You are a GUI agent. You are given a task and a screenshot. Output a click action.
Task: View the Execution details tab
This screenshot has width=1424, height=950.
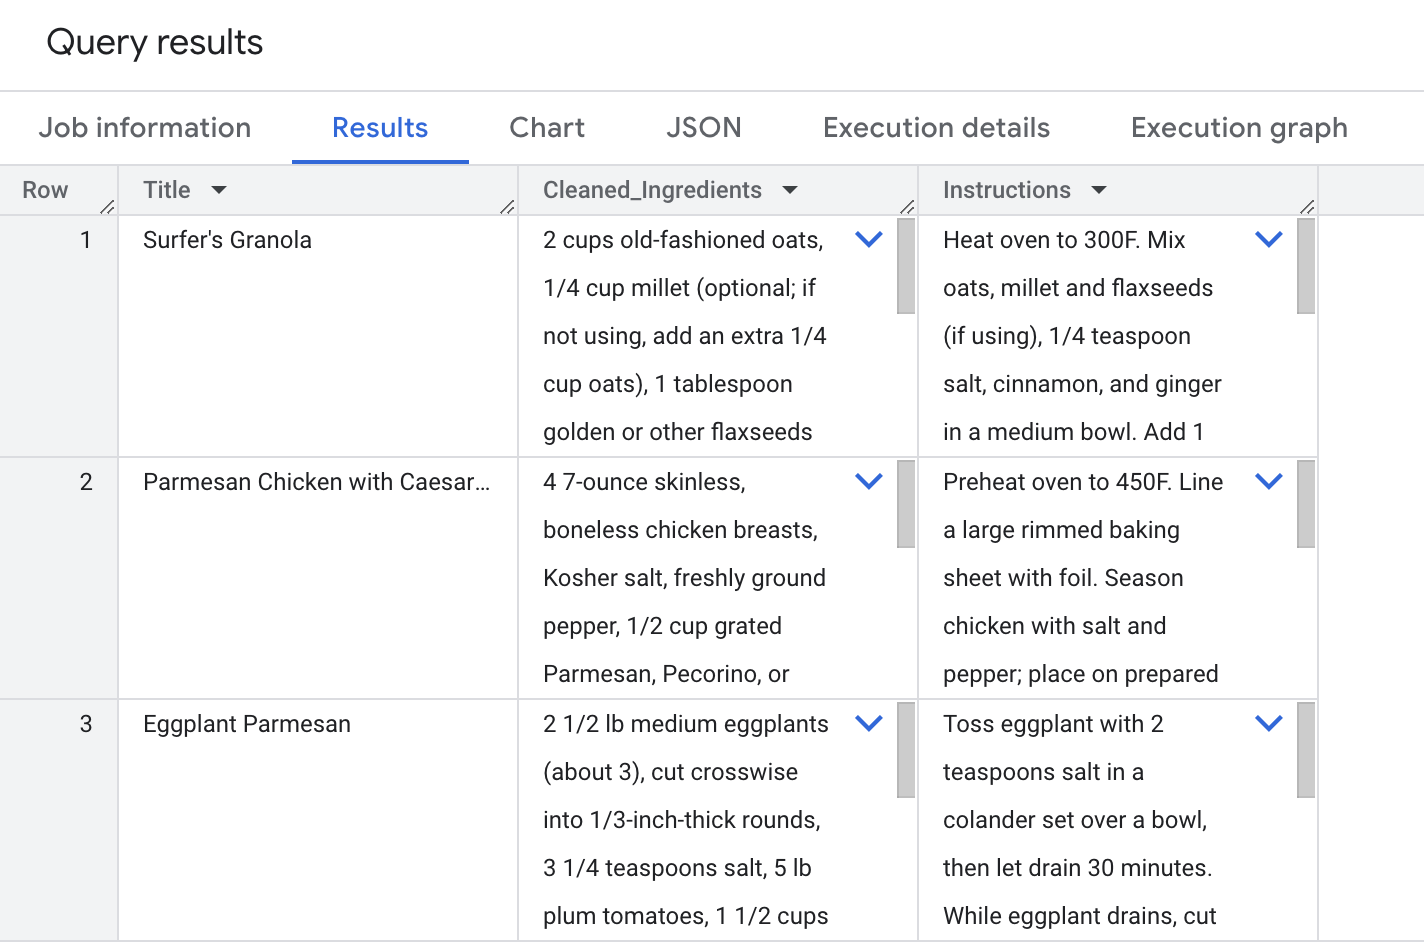click(x=936, y=128)
